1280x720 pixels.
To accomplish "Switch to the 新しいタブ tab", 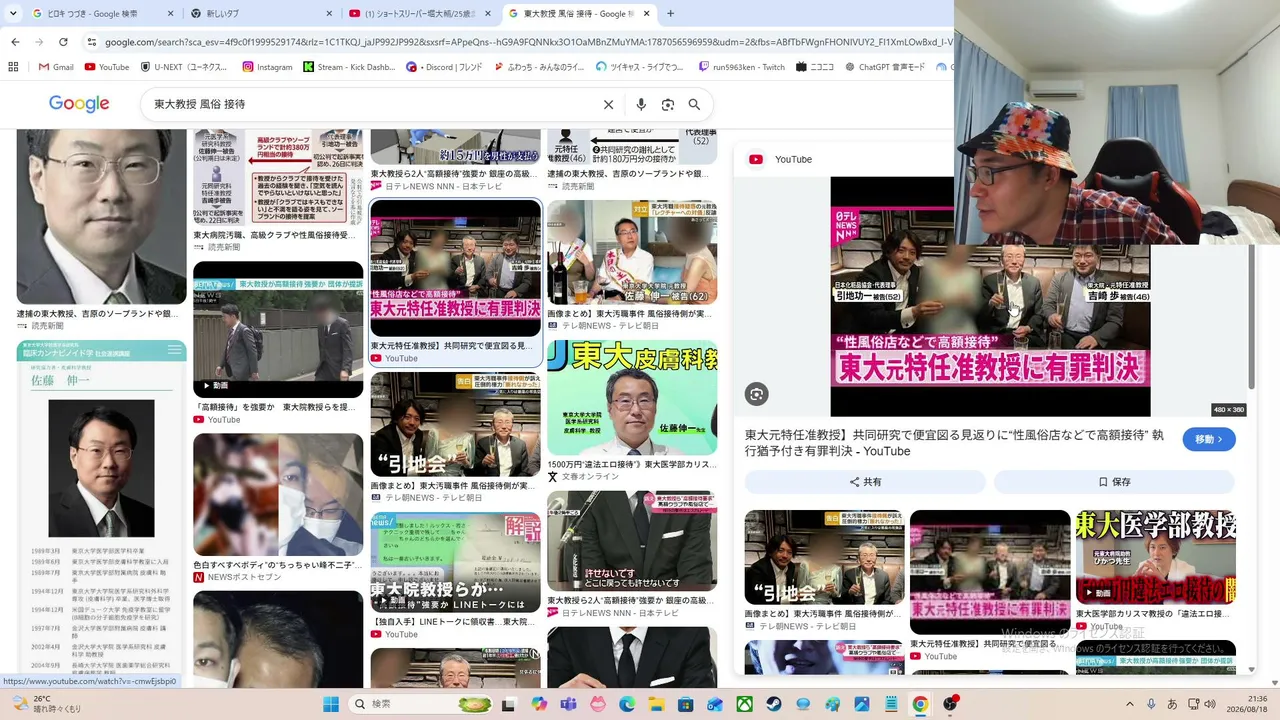I will [262, 14].
